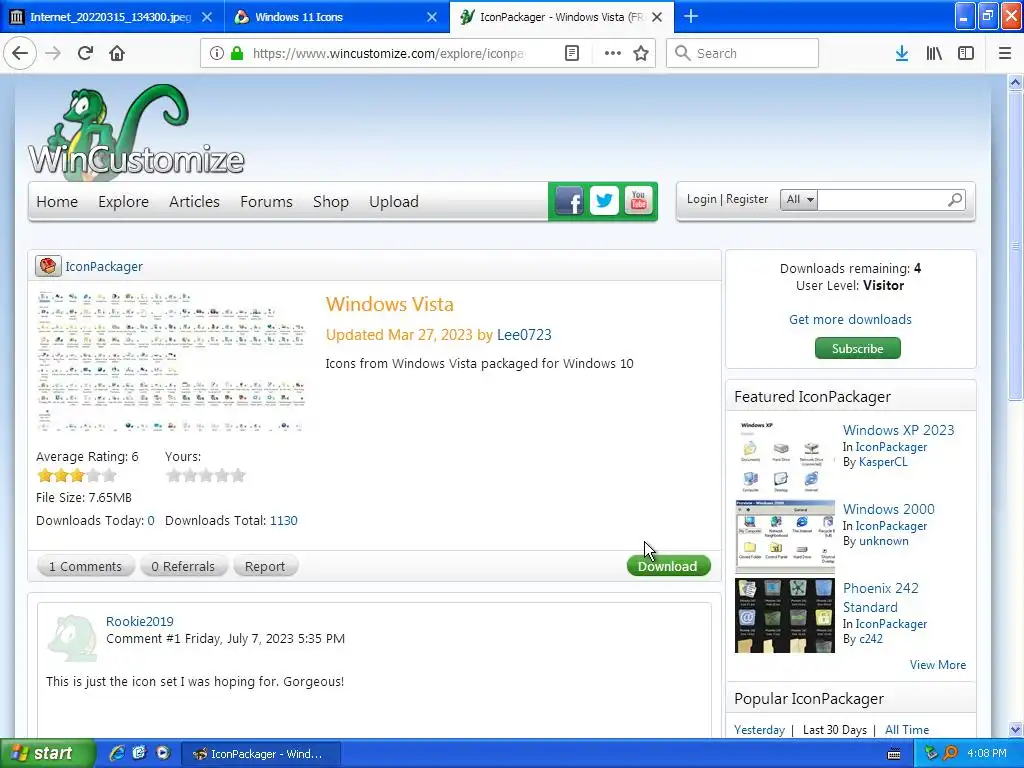Expand the All search category dropdown
This screenshot has width=1024, height=768.
799,199
